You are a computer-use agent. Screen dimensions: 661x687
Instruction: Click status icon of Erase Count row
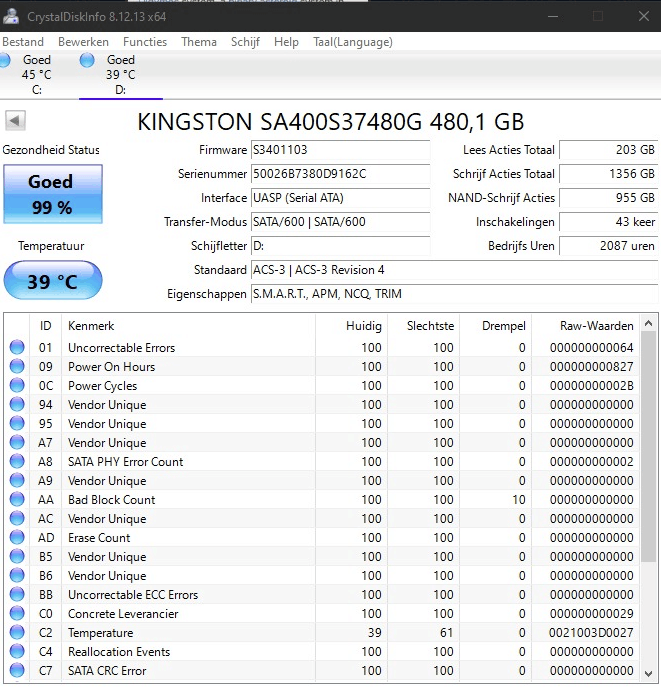click(x=17, y=537)
